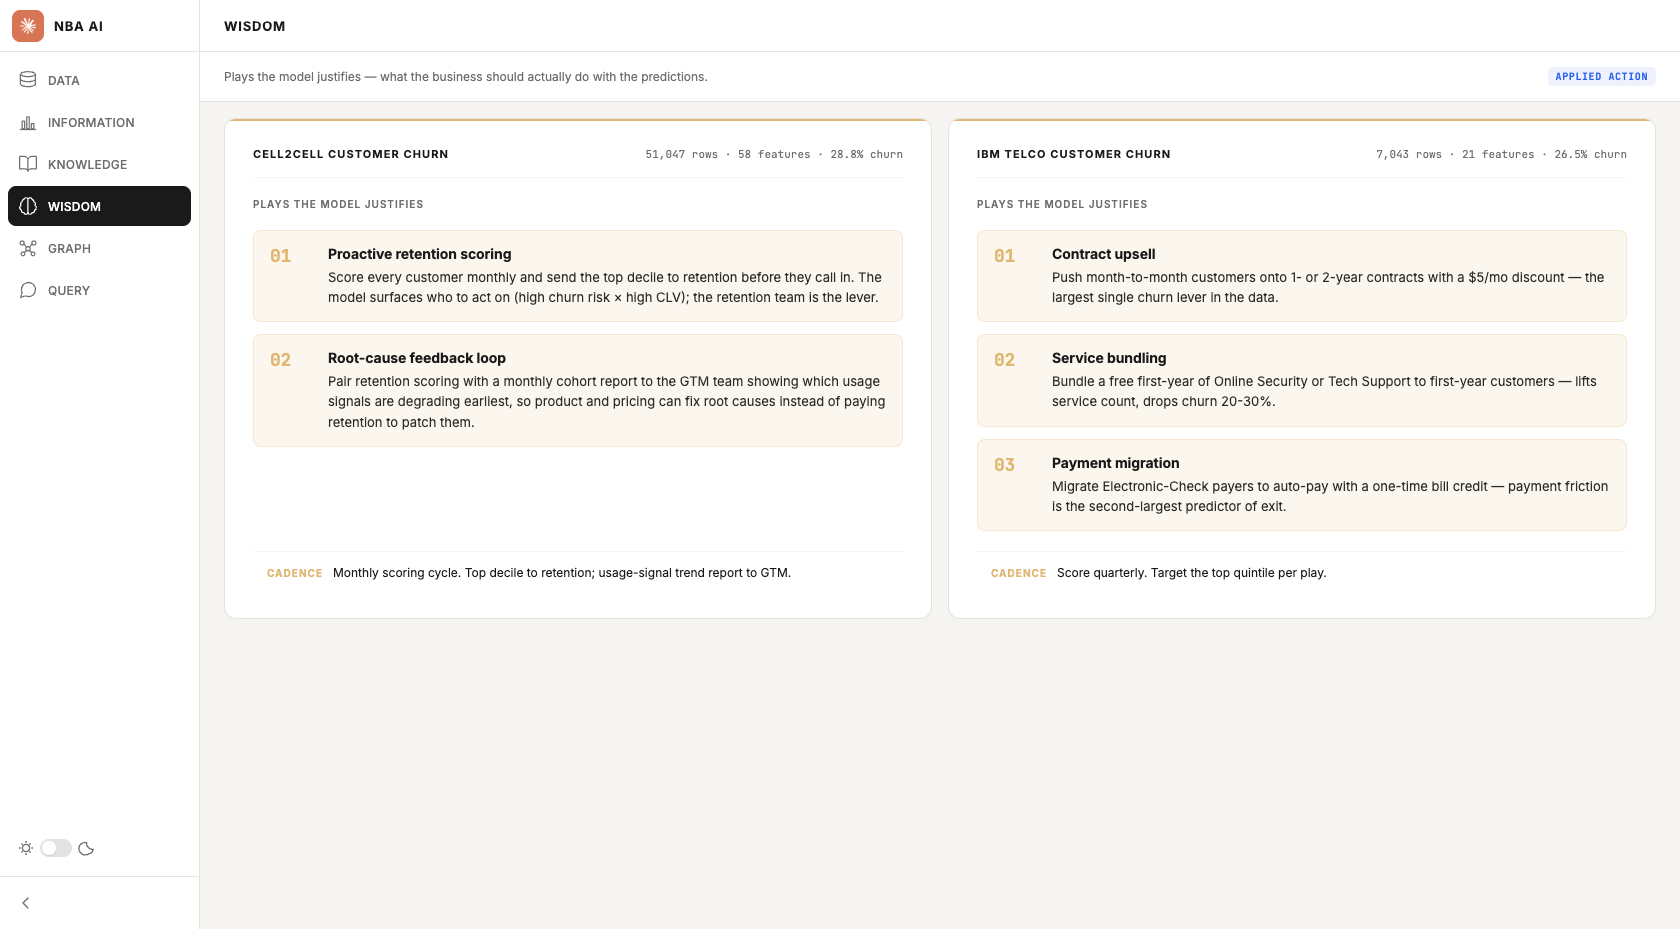
Task: Click the Cell2Cell Customer Churn title
Action: pos(350,154)
